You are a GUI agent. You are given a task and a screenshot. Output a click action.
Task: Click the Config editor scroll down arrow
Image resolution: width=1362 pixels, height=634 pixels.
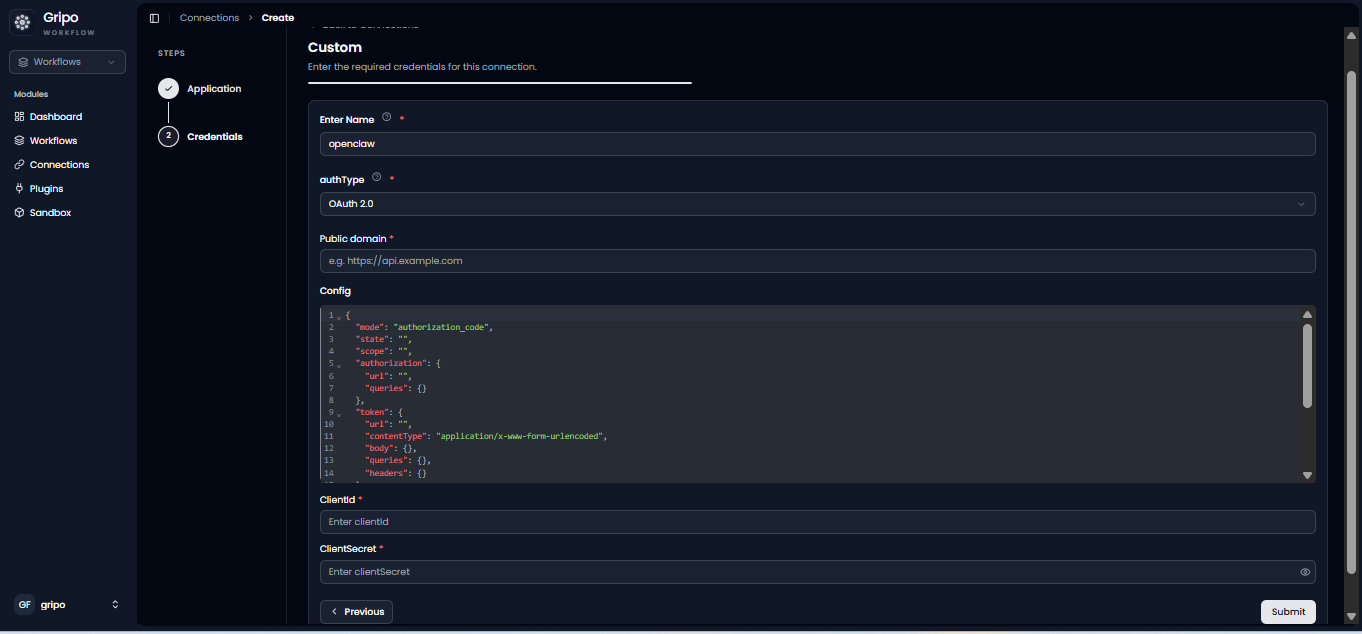[x=1307, y=475]
